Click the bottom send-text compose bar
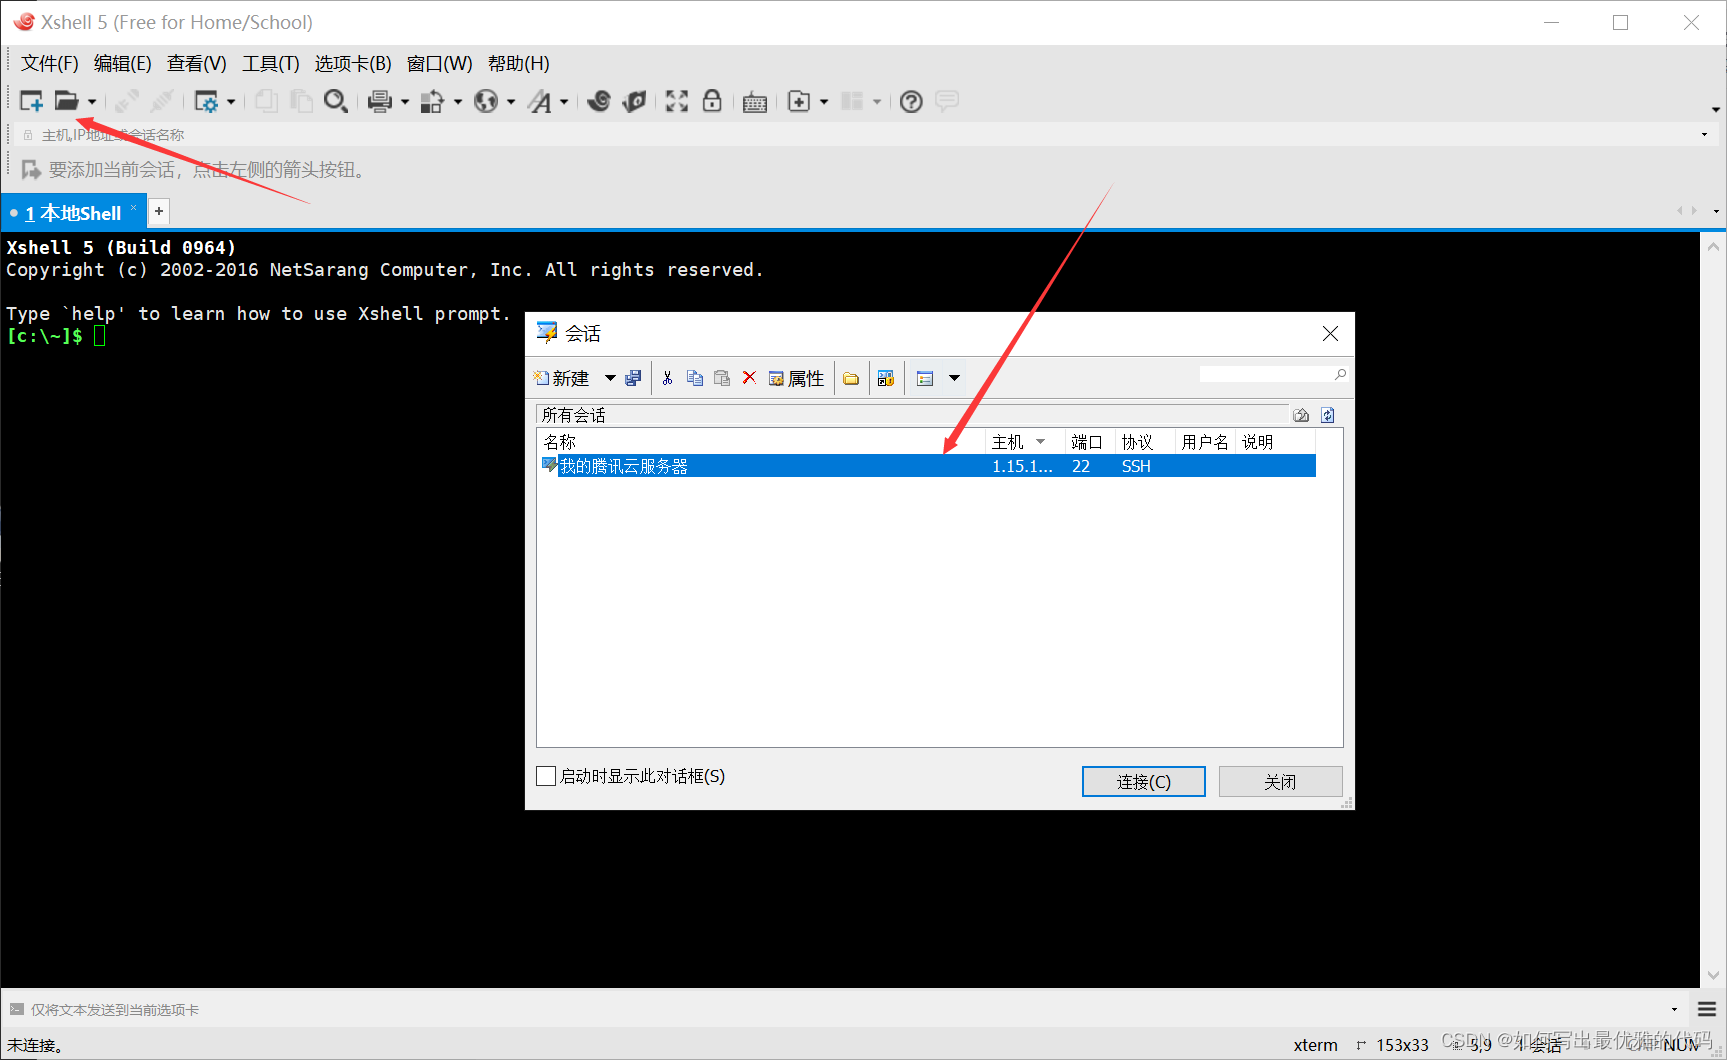 [x=845, y=1010]
